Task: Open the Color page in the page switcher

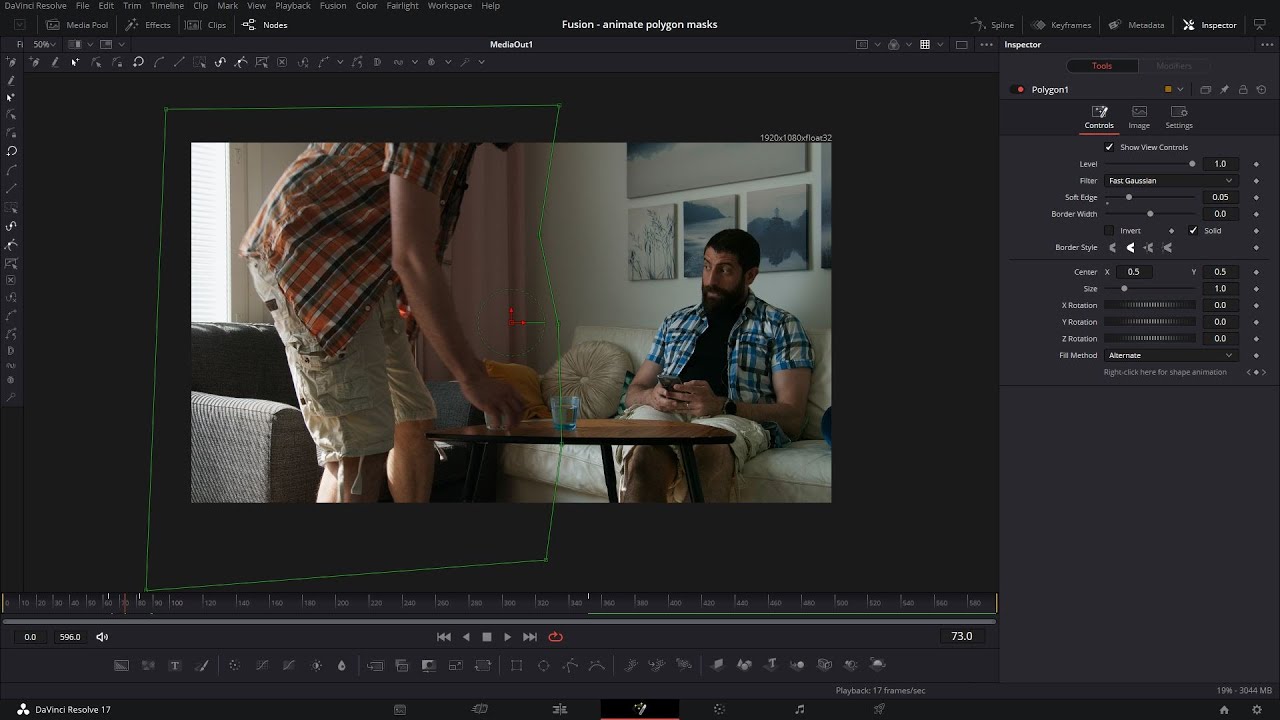Action: [x=719, y=709]
